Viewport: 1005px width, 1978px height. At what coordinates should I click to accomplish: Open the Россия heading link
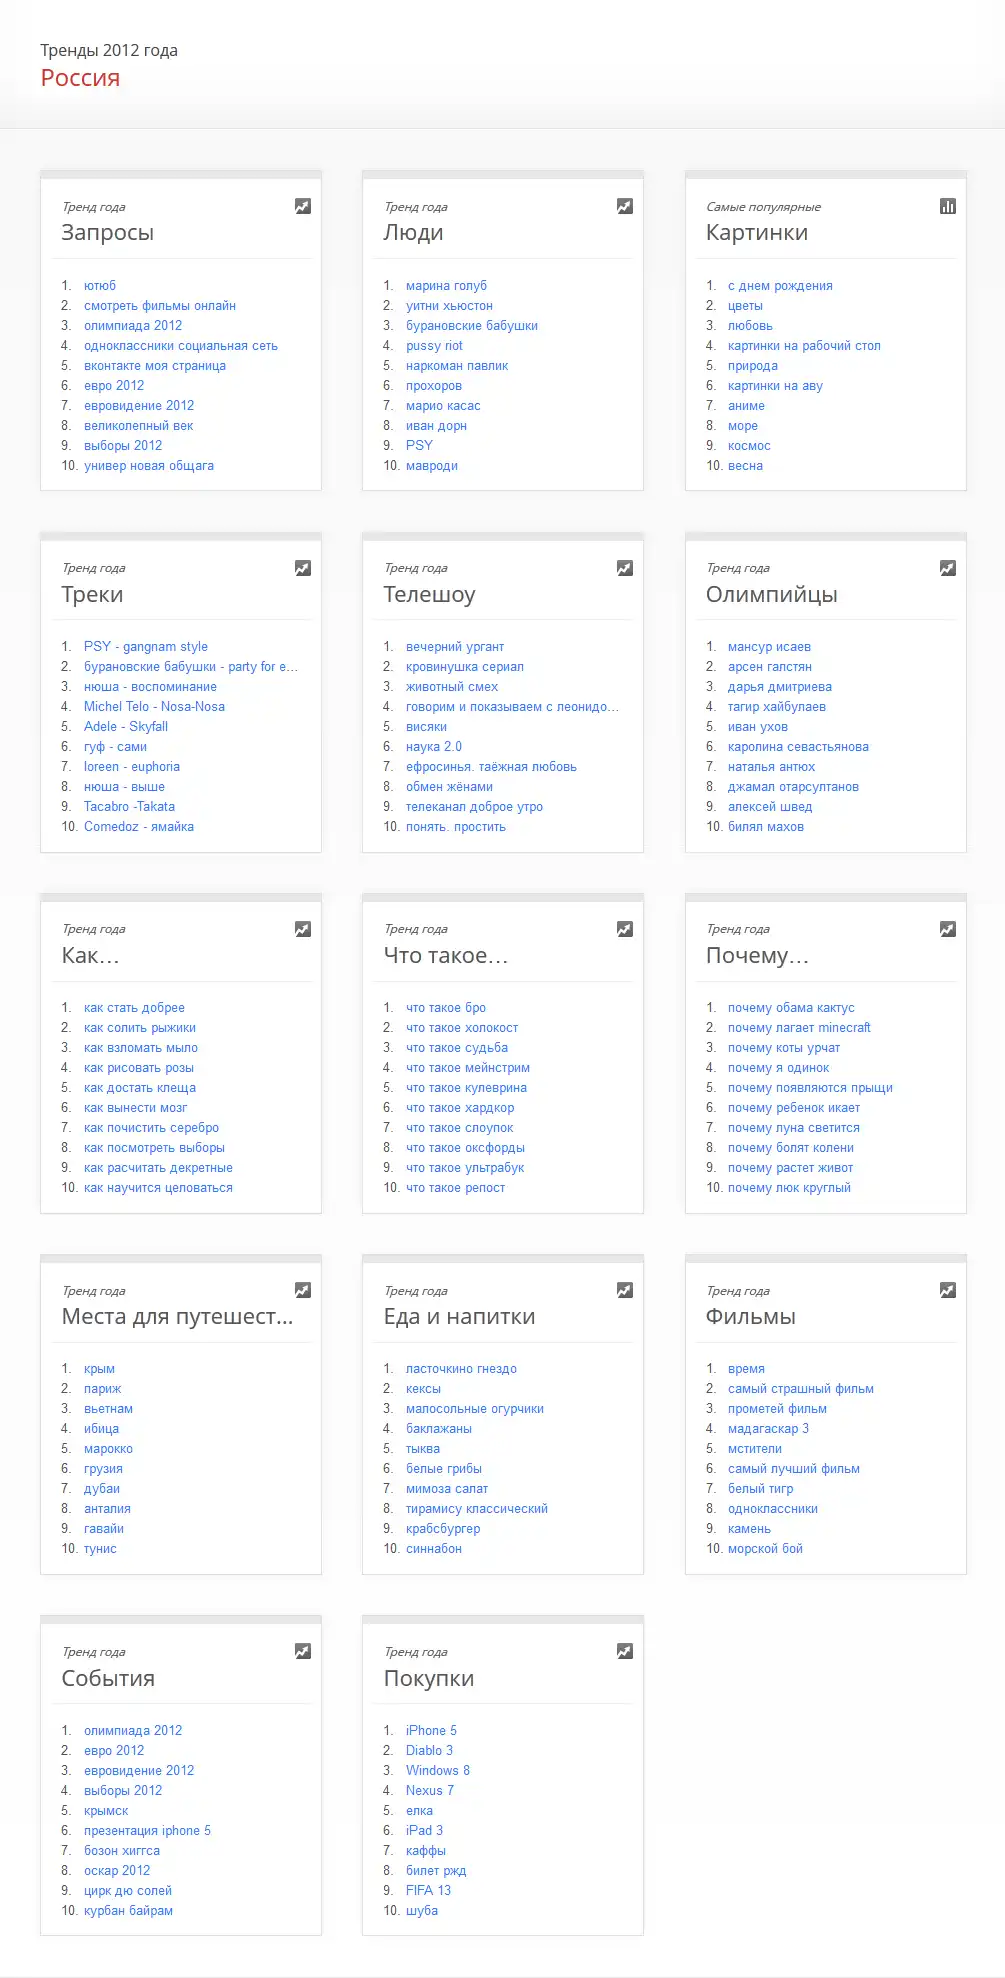[80, 78]
